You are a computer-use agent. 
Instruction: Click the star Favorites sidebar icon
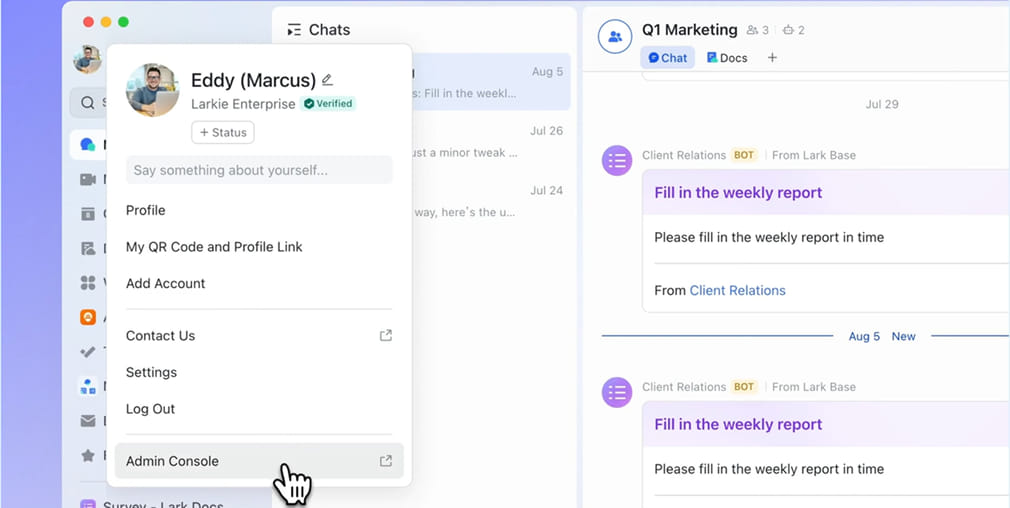pos(88,456)
